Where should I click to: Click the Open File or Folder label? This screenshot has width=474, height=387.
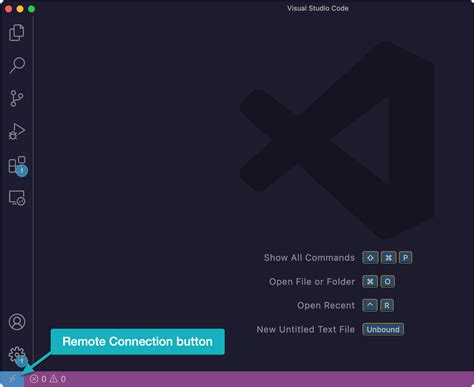(312, 282)
